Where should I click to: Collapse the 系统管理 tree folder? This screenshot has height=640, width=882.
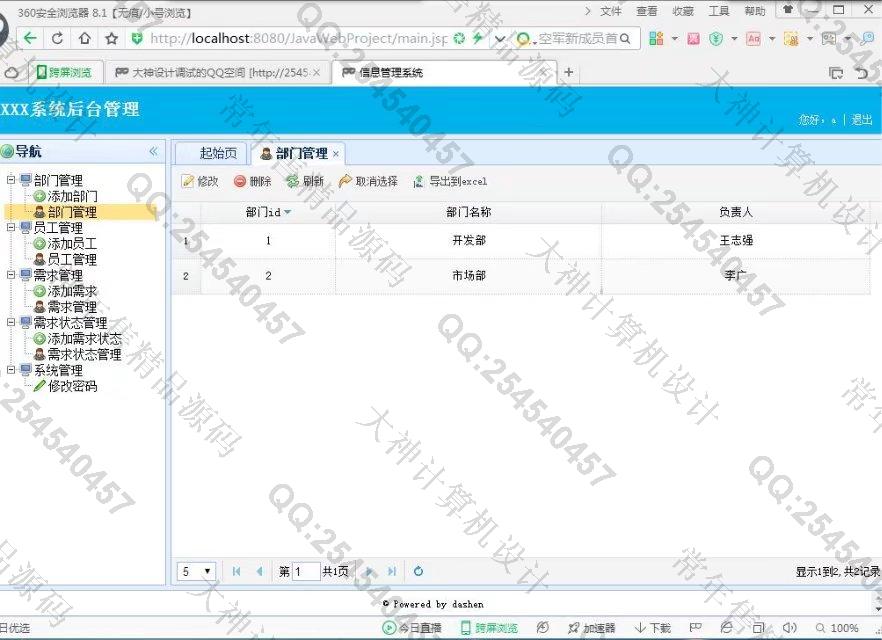pos(11,369)
